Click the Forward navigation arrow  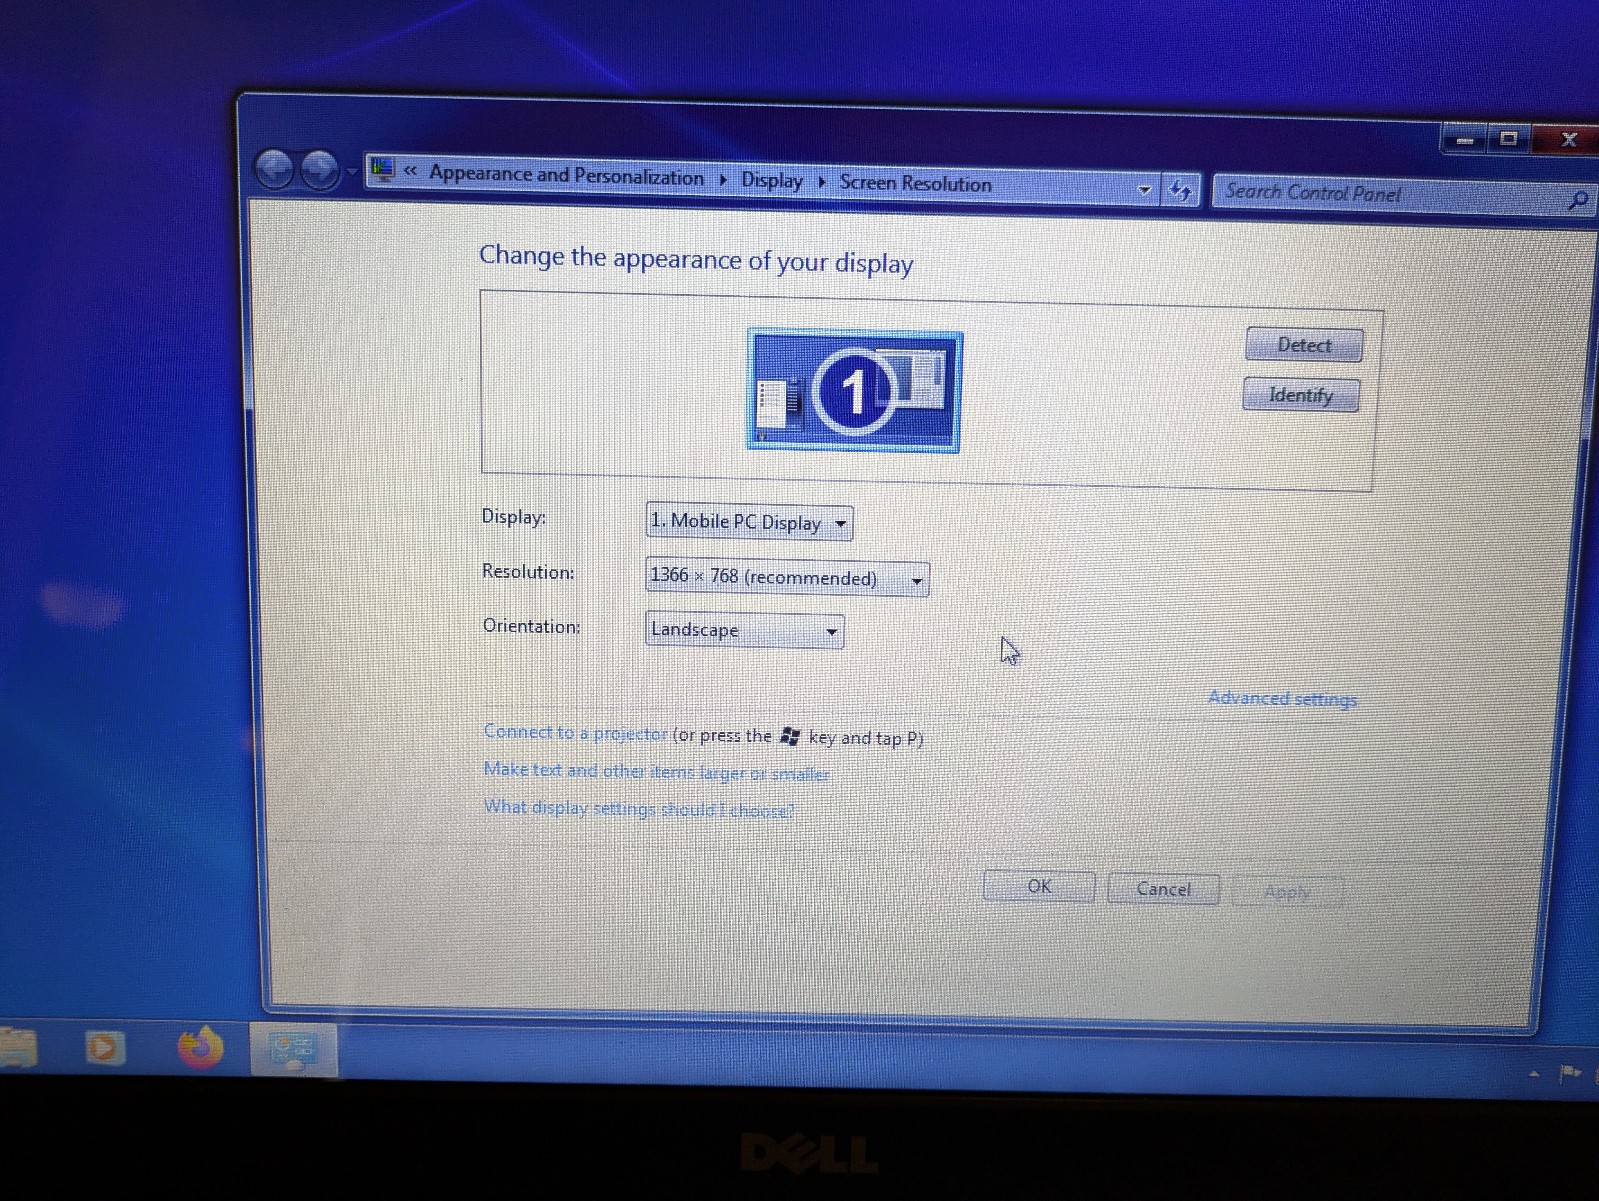(x=320, y=171)
